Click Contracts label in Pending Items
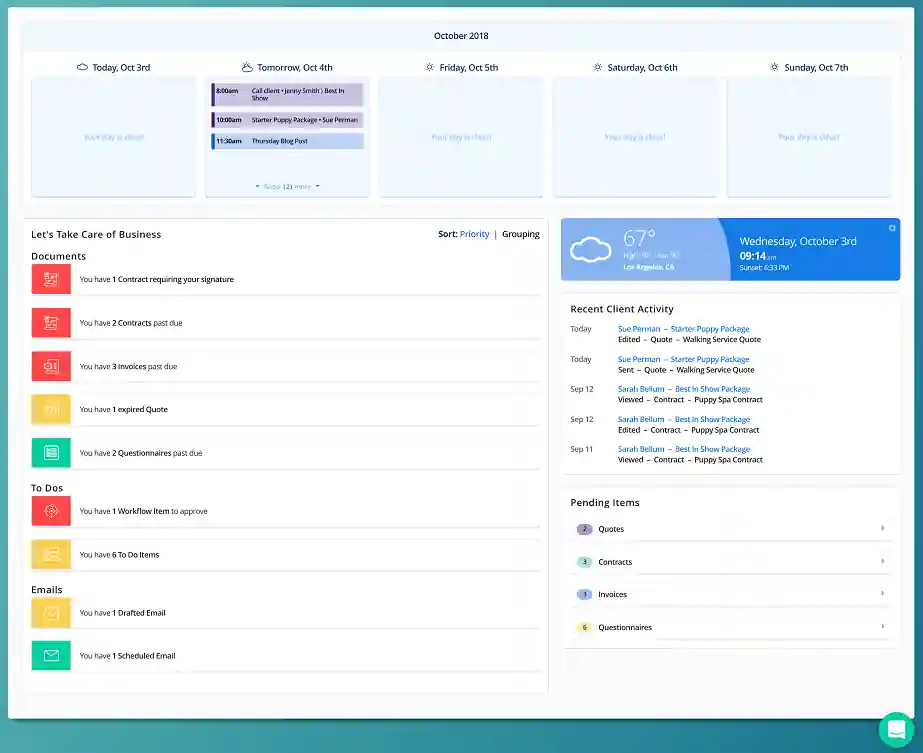The height and width of the screenshot is (753, 923). tap(615, 562)
